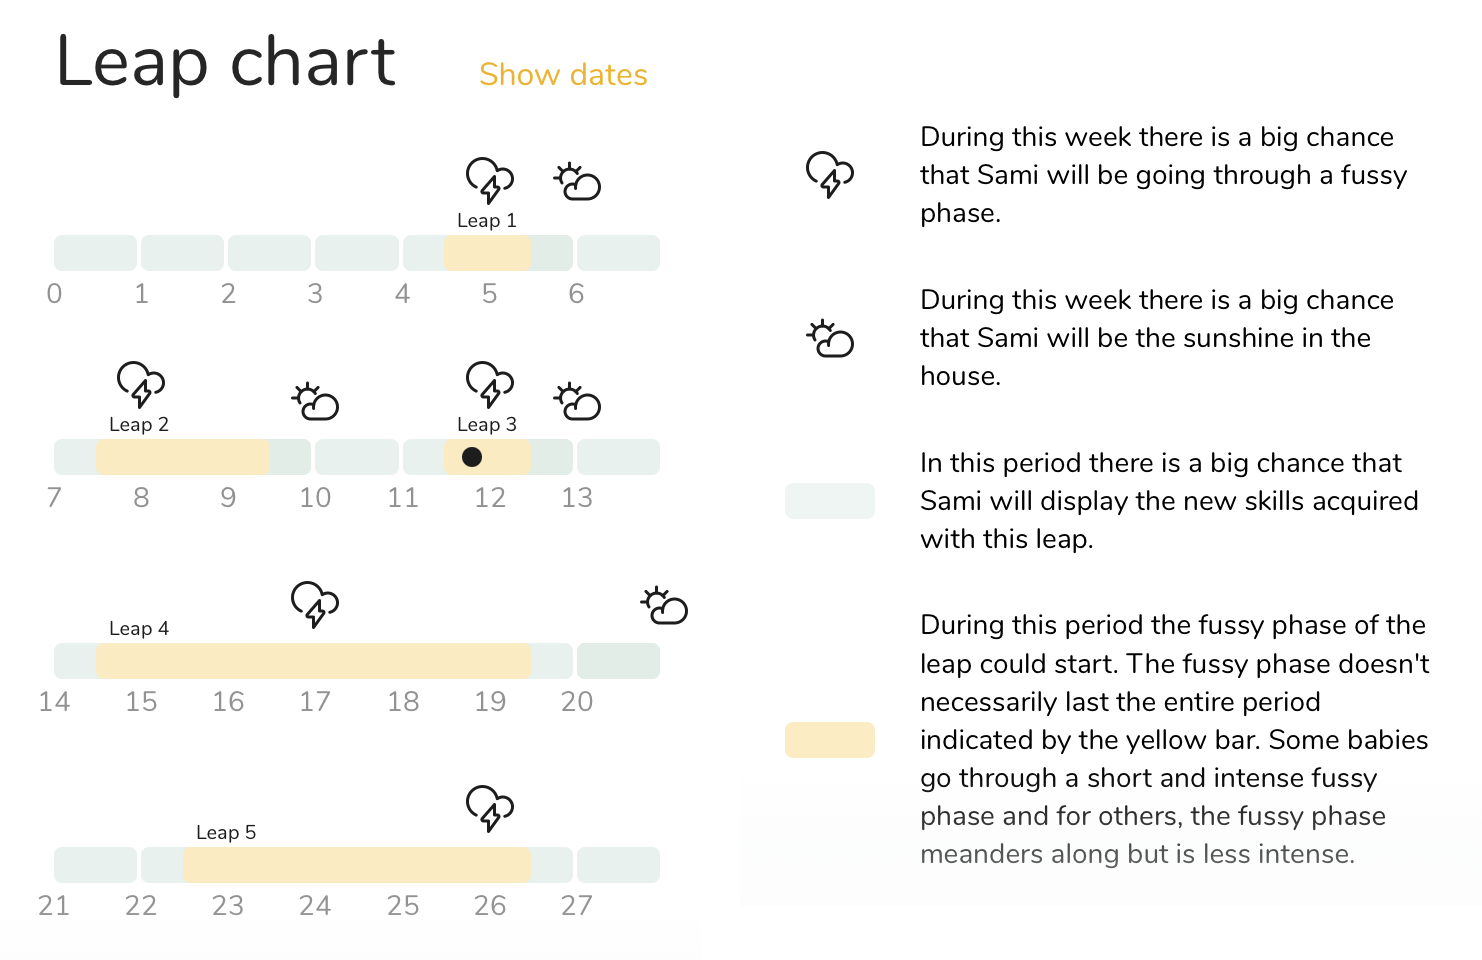
Task: Click the Show dates link
Action: click(x=563, y=75)
